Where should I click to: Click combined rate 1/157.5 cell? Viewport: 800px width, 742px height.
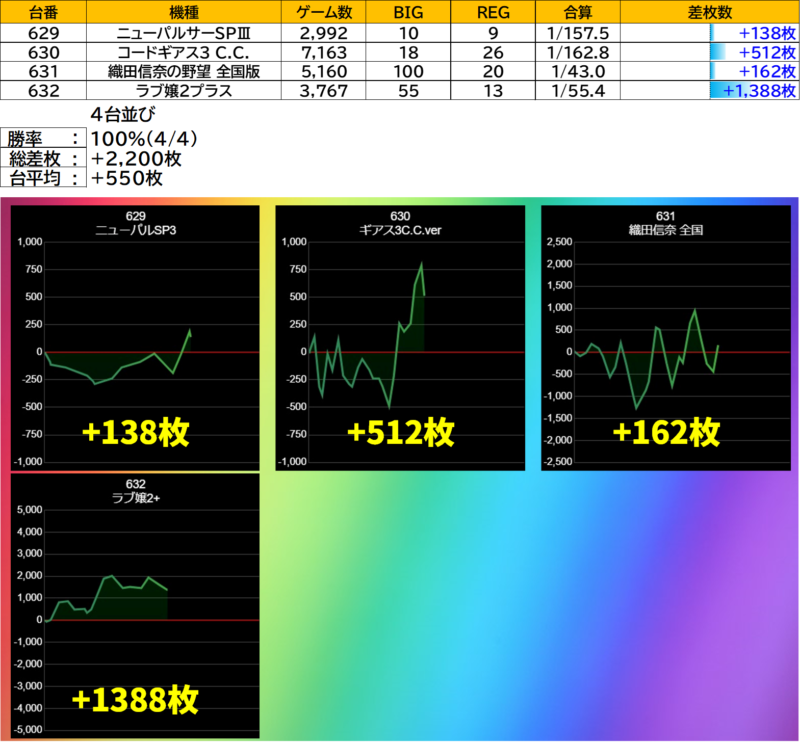[x=578, y=33]
